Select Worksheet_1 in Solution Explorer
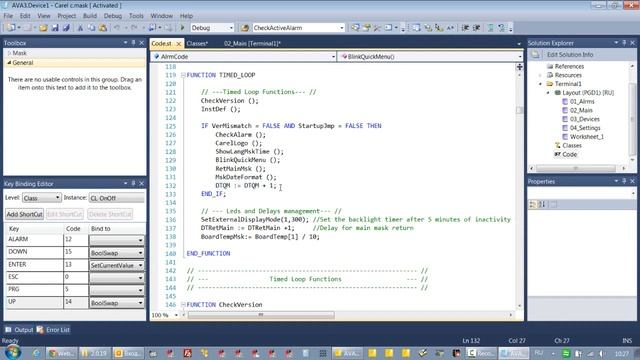Viewport: 640px width, 360px height. click(x=587, y=137)
